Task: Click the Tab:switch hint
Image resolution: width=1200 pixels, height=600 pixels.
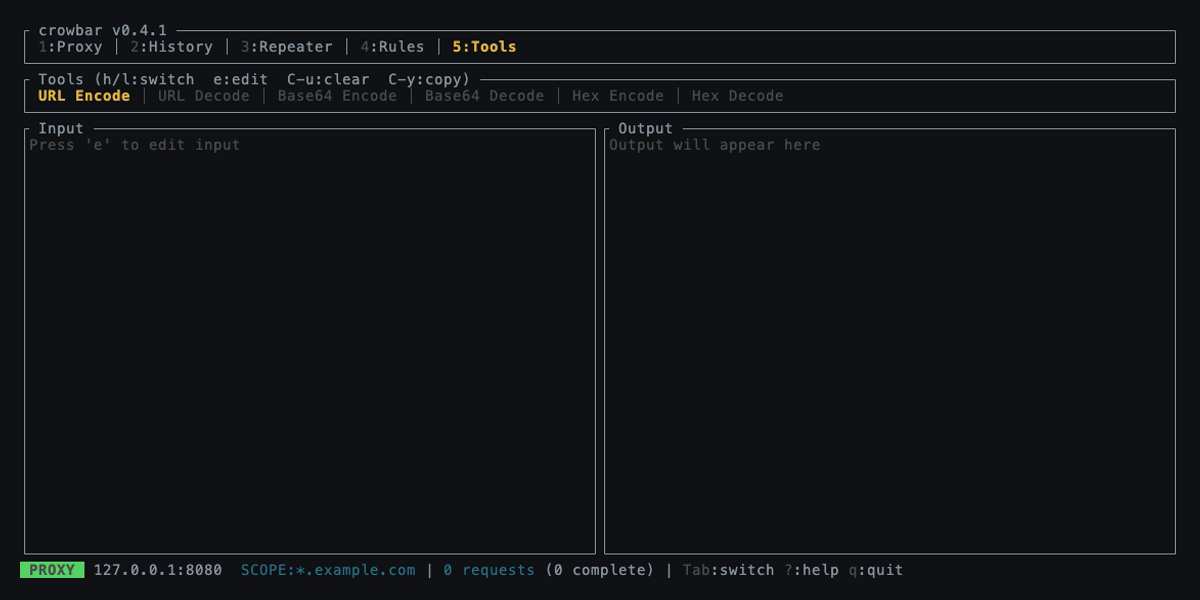Action: [x=728, y=570]
